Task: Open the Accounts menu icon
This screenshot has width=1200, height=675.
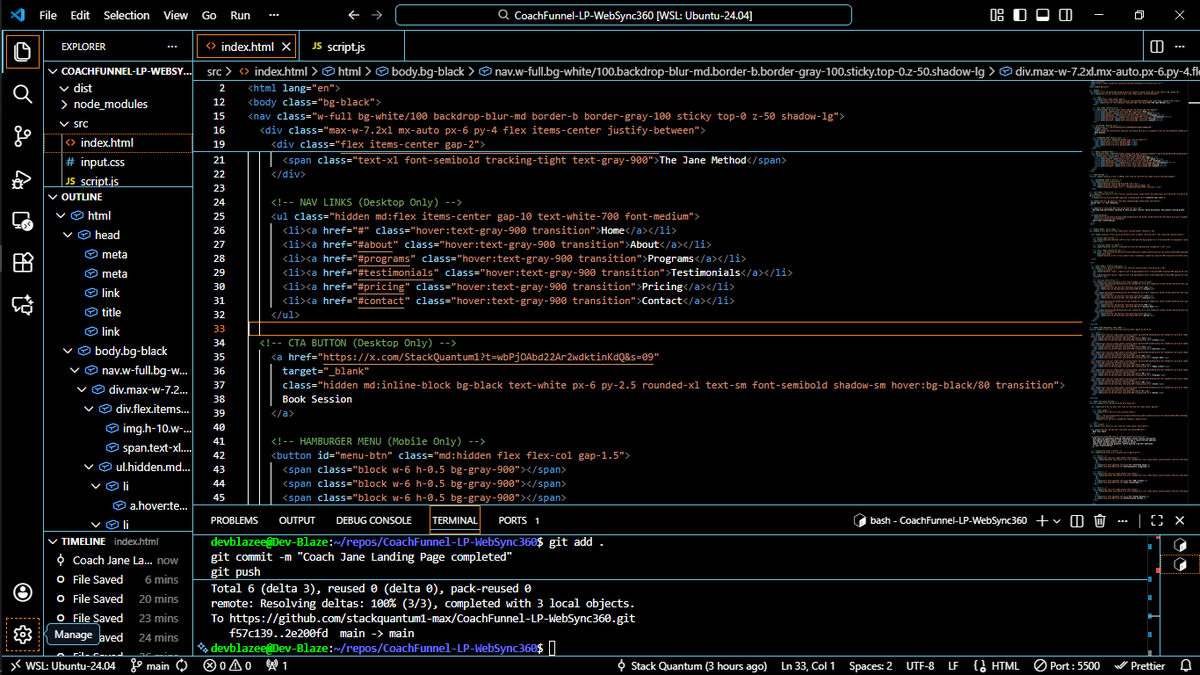Action: coord(22,592)
